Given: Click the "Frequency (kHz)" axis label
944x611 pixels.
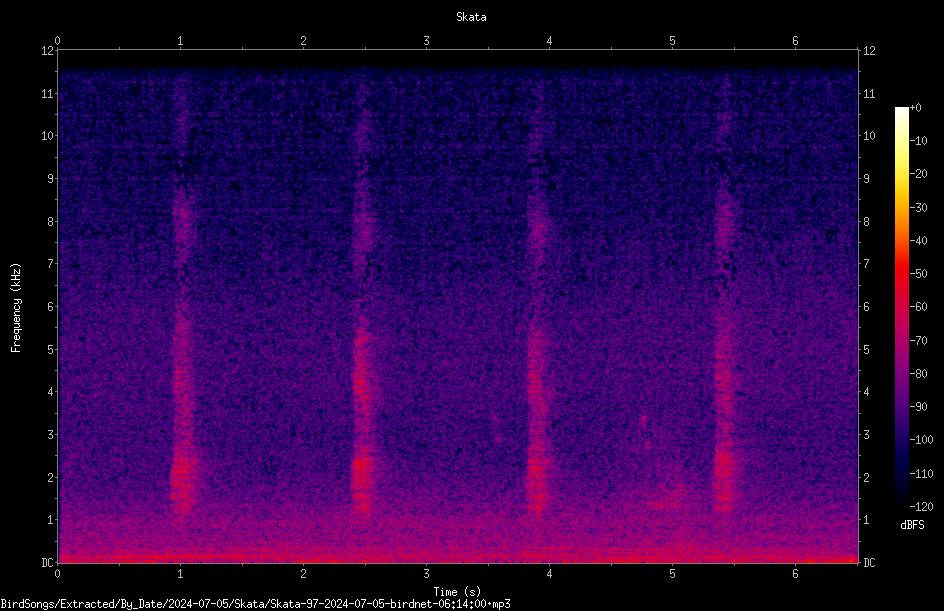Looking at the screenshot, I should pyautogui.click(x=16, y=308).
